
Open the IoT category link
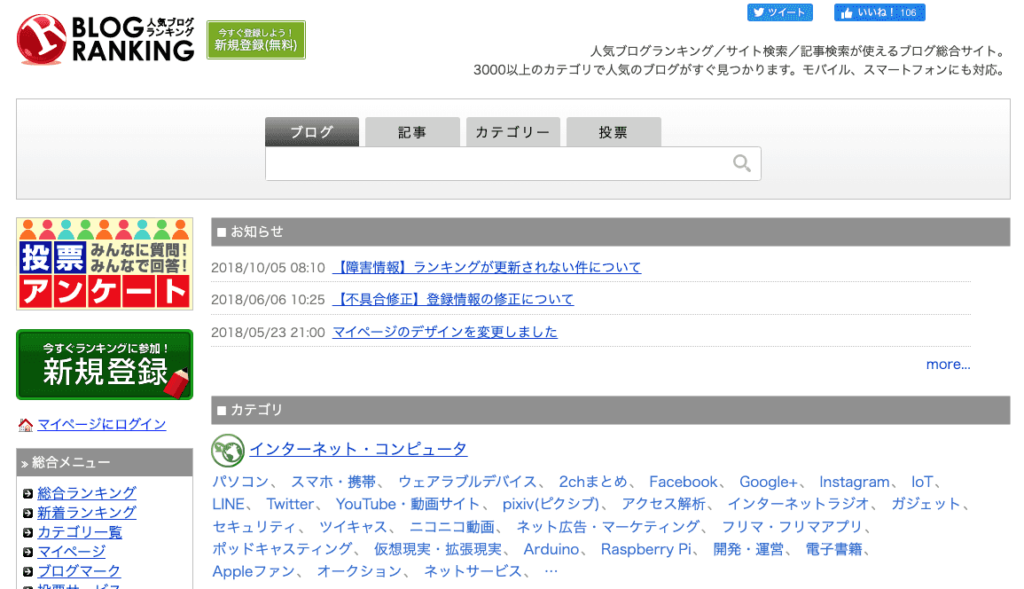click(x=921, y=482)
